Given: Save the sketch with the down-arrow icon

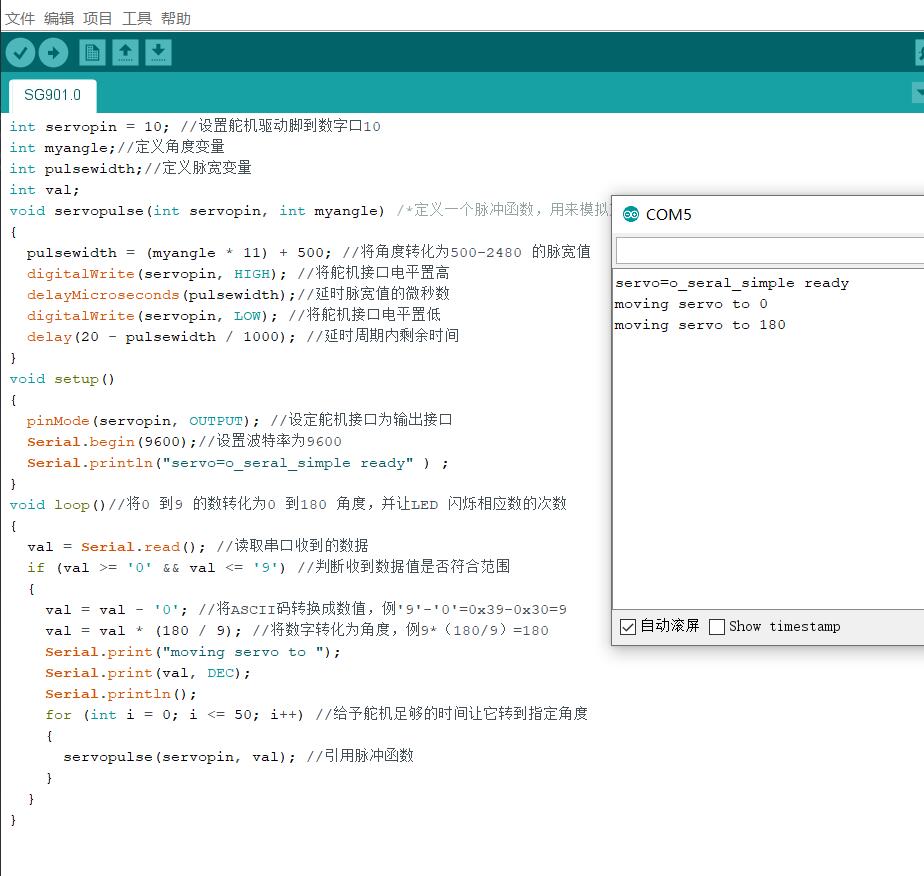Looking at the screenshot, I should (158, 52).
